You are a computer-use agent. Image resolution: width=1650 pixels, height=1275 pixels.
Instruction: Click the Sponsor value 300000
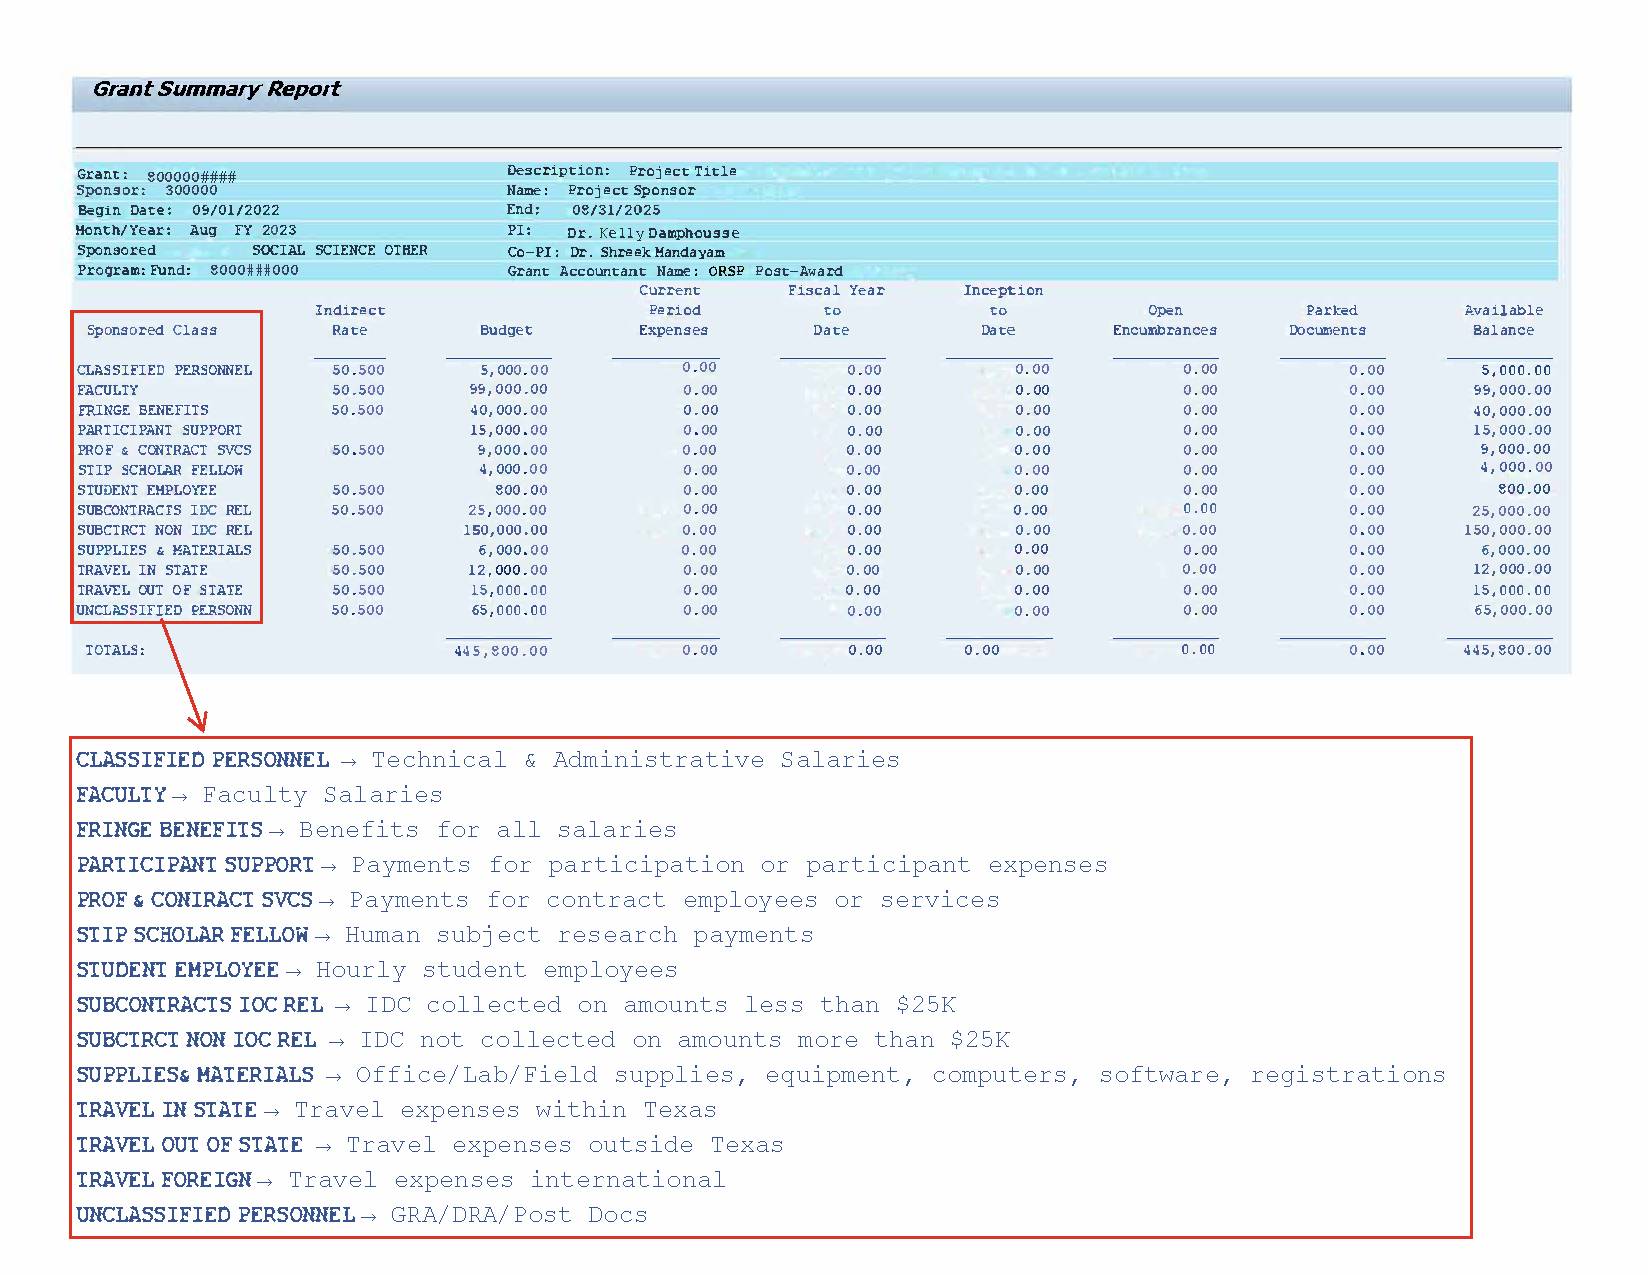tap(191, 190)
